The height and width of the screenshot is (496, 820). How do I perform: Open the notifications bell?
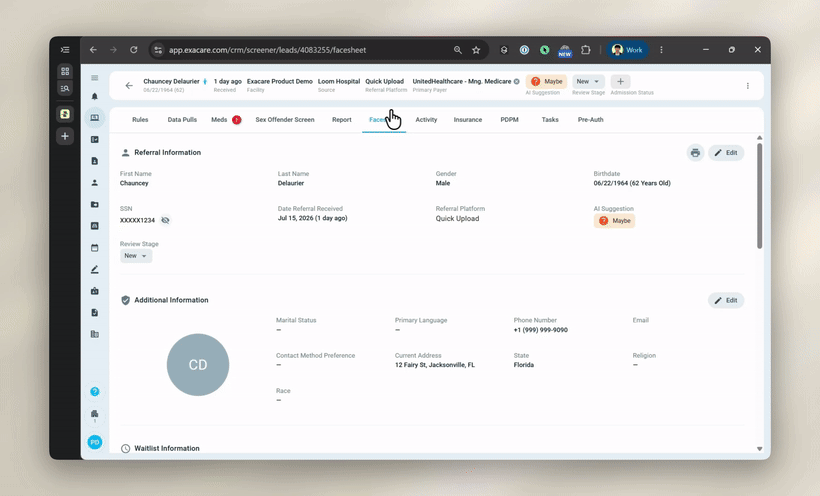(95, 96)
